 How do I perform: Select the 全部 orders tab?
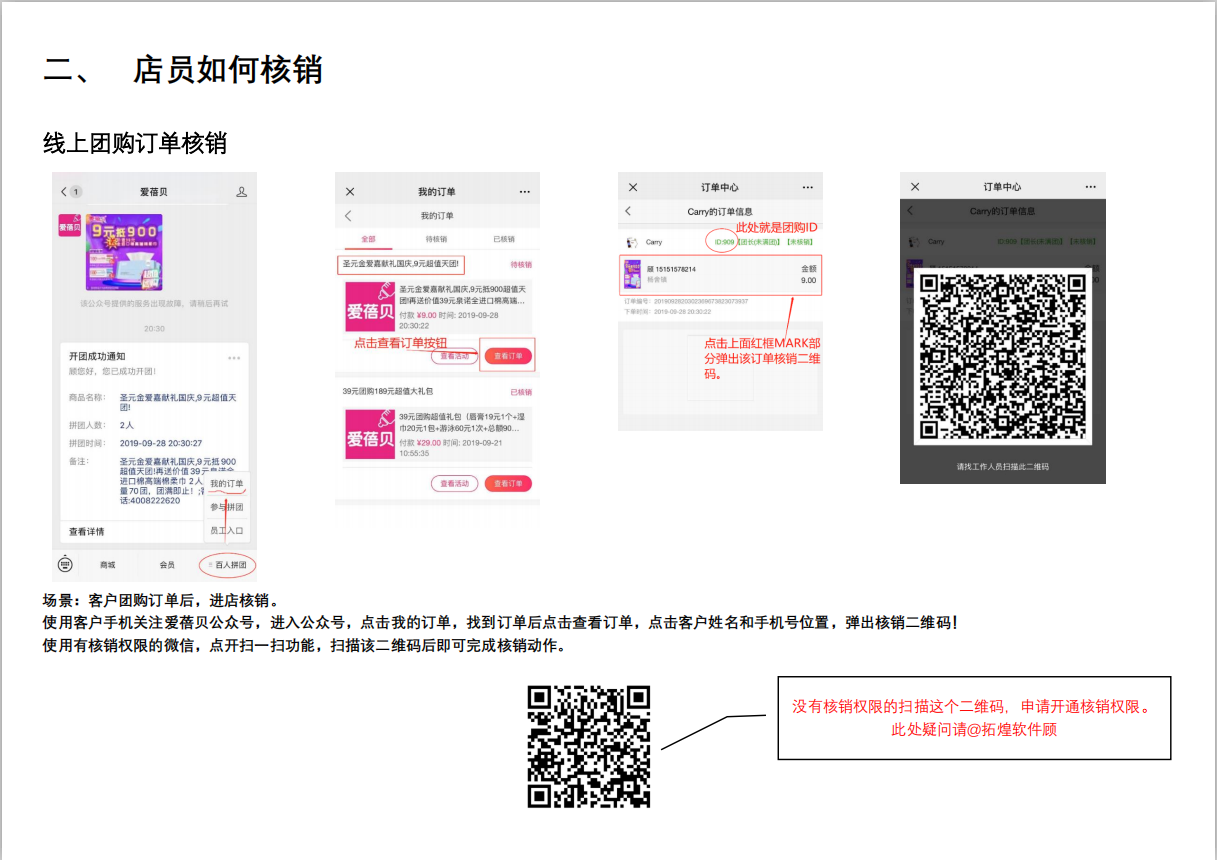(x=368, y=240)
